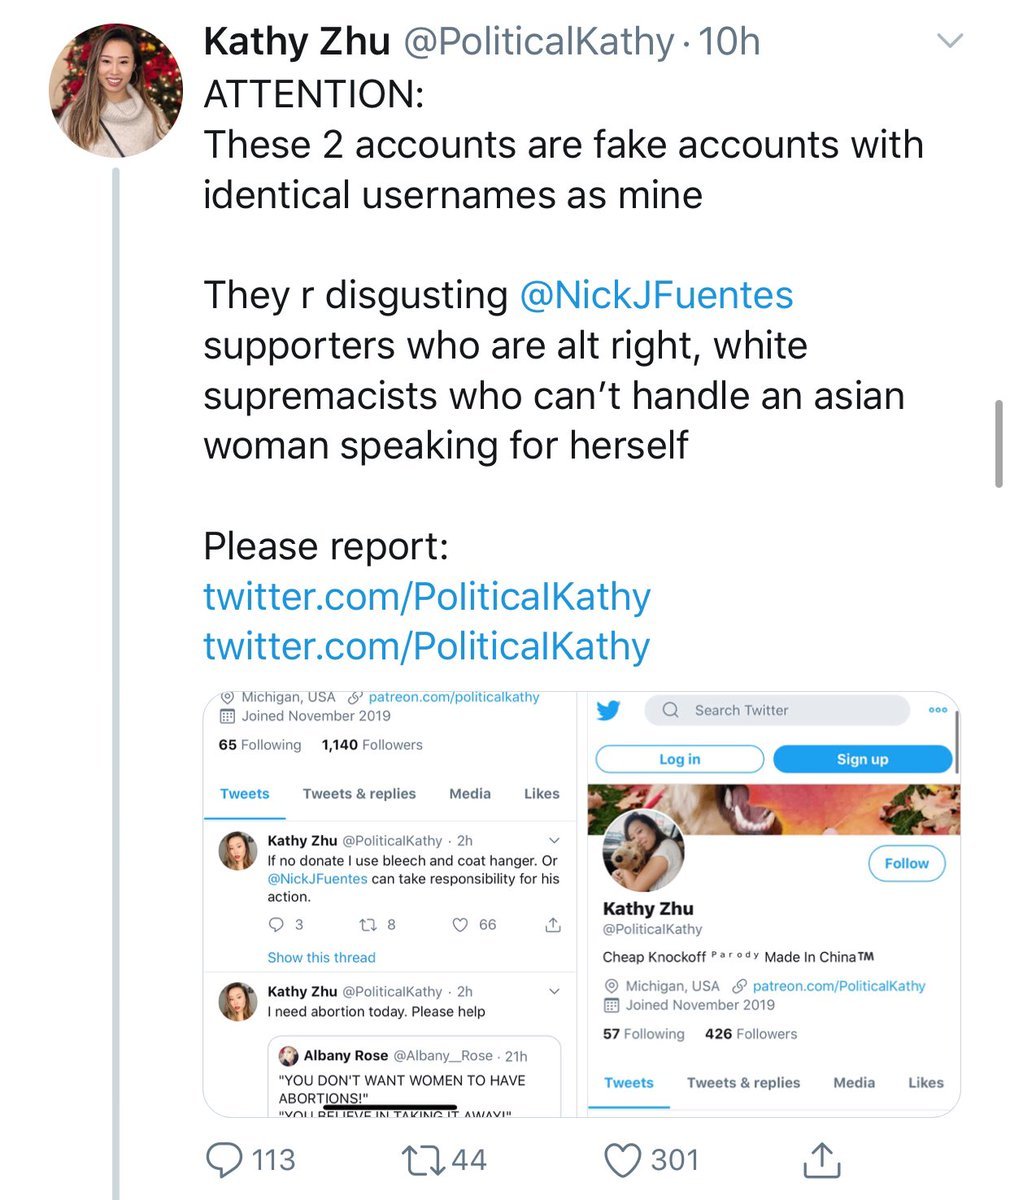
Task: Click the page scrollbar handle
Action: tap(998, 443)
